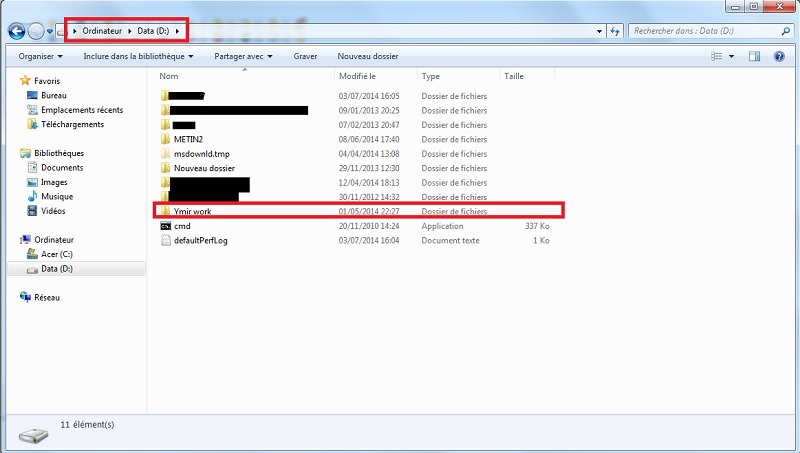
Task: Open help with the question mark icon
Action: [x=779, y=56]
